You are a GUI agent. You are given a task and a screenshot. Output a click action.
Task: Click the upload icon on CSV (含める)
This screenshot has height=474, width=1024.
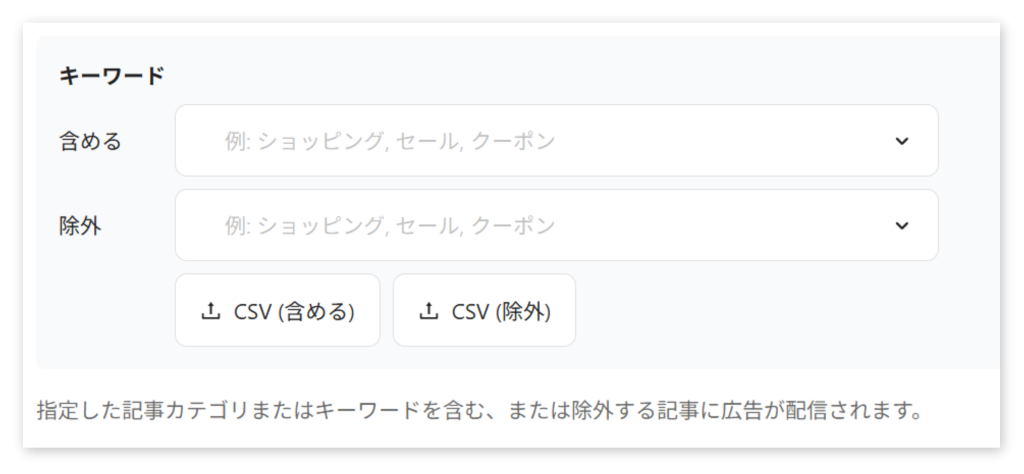[x=210, y=311]
